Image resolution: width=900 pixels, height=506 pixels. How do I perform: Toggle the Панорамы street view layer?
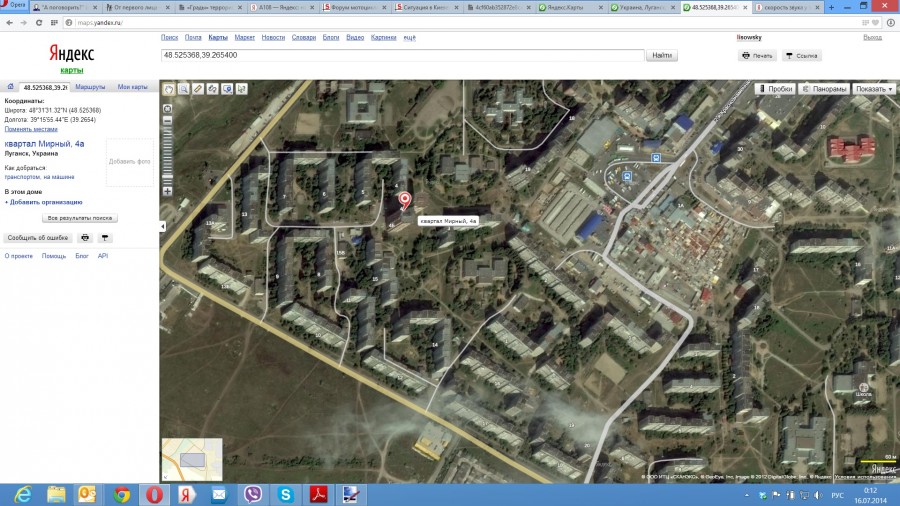[x=825, y=89]
